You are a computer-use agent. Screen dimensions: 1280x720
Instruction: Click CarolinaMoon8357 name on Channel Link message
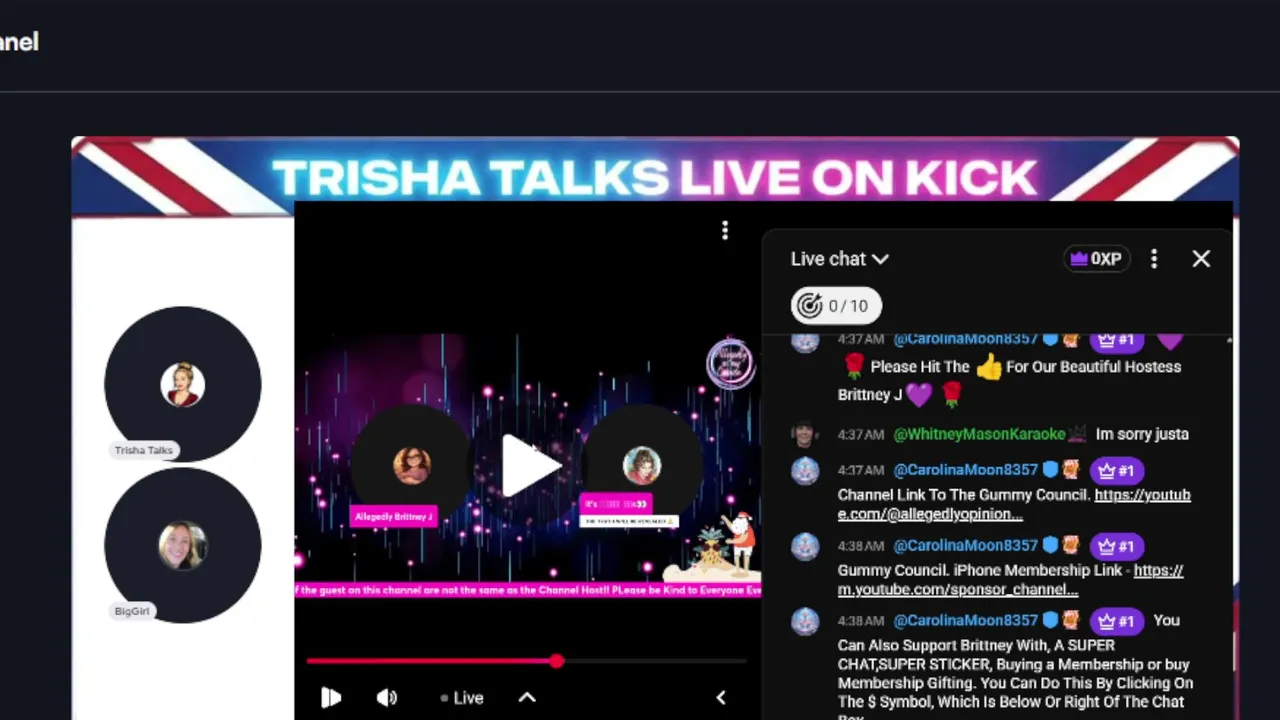pyautogui.click(x=965, y=470)
